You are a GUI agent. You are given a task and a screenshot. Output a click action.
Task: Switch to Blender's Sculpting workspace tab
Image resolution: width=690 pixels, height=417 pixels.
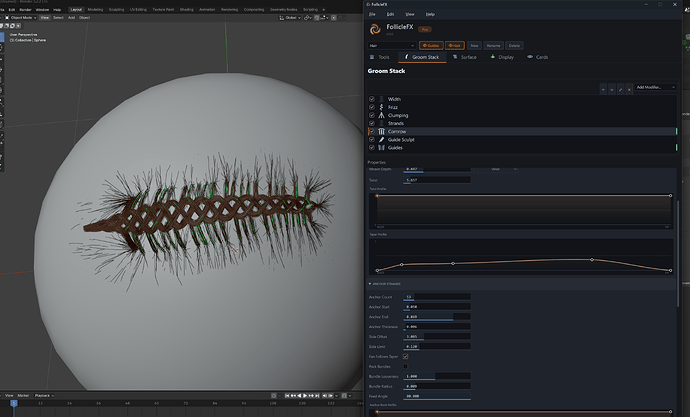116,9
